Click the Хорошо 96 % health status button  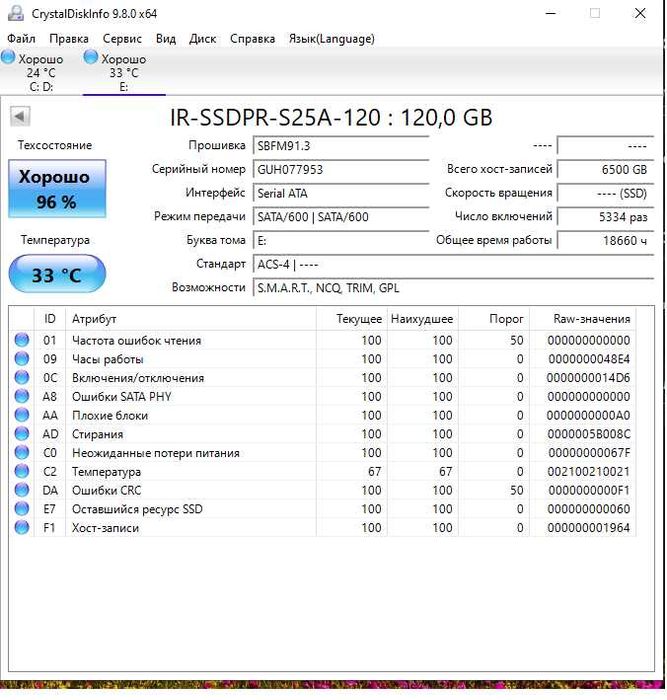[57, 189]
